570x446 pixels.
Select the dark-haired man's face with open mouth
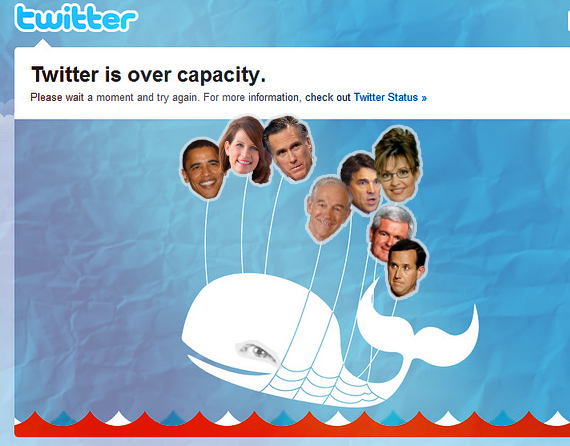(361, 183)
